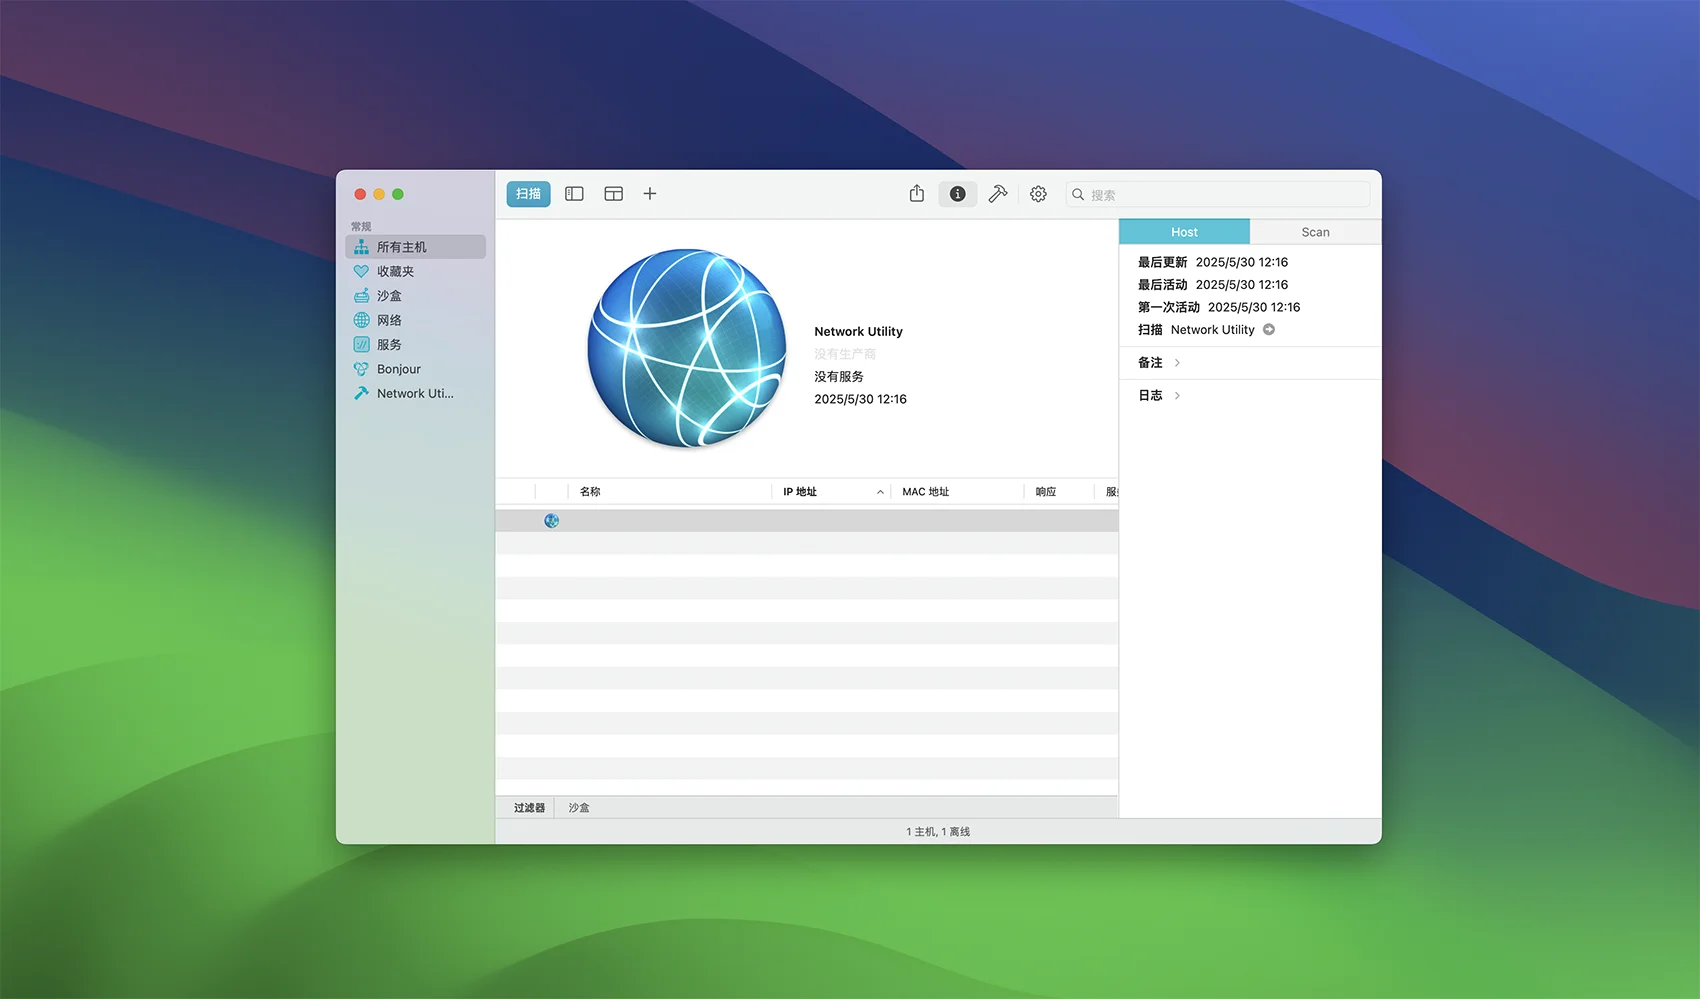The image size is (1700, 999).
Task: Click the red close window button
Action: pos(360,194)
